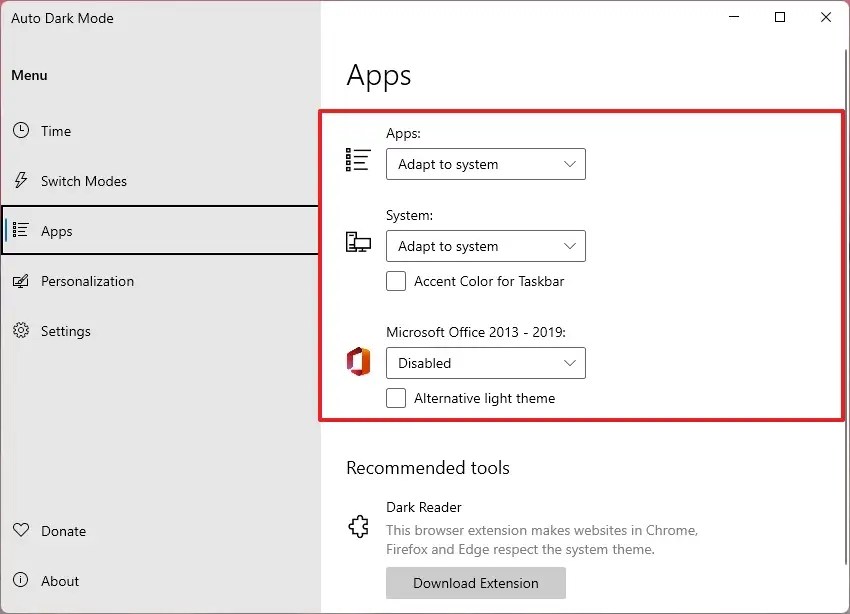Screen dimensions: 850x614
Task: Click the heart icon next to Donate
Action: [x=21, y=531]
